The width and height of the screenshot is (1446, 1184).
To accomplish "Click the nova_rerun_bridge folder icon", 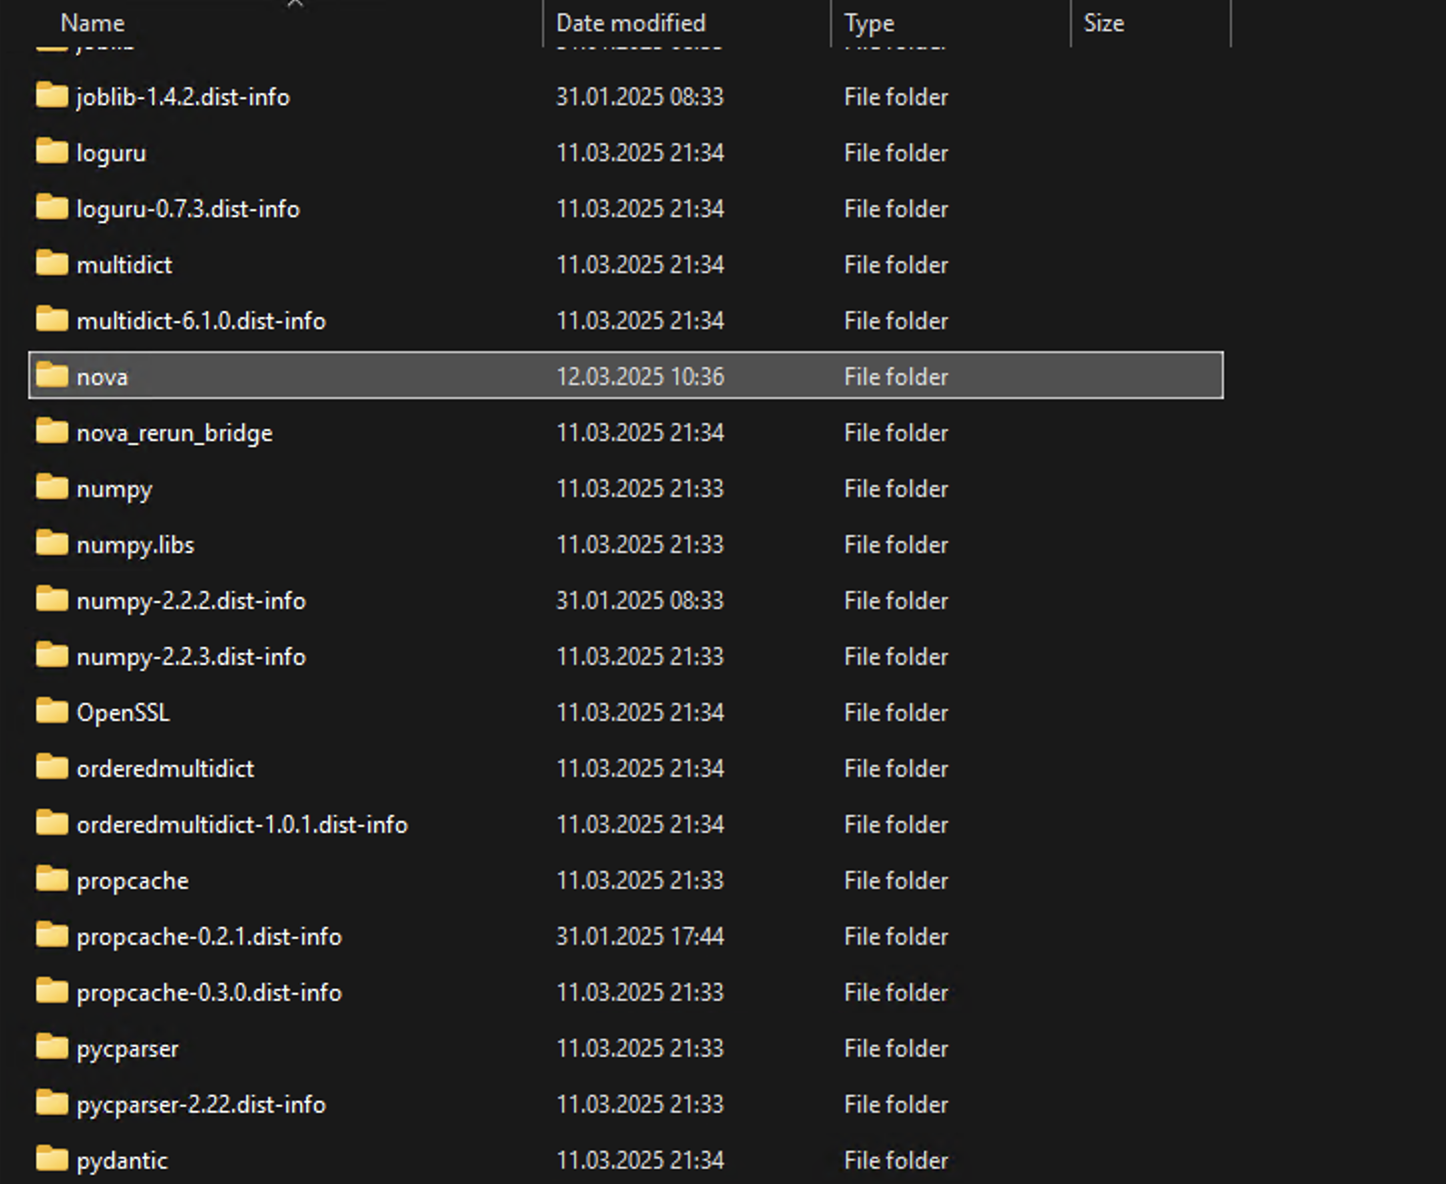I will [51, 432].
